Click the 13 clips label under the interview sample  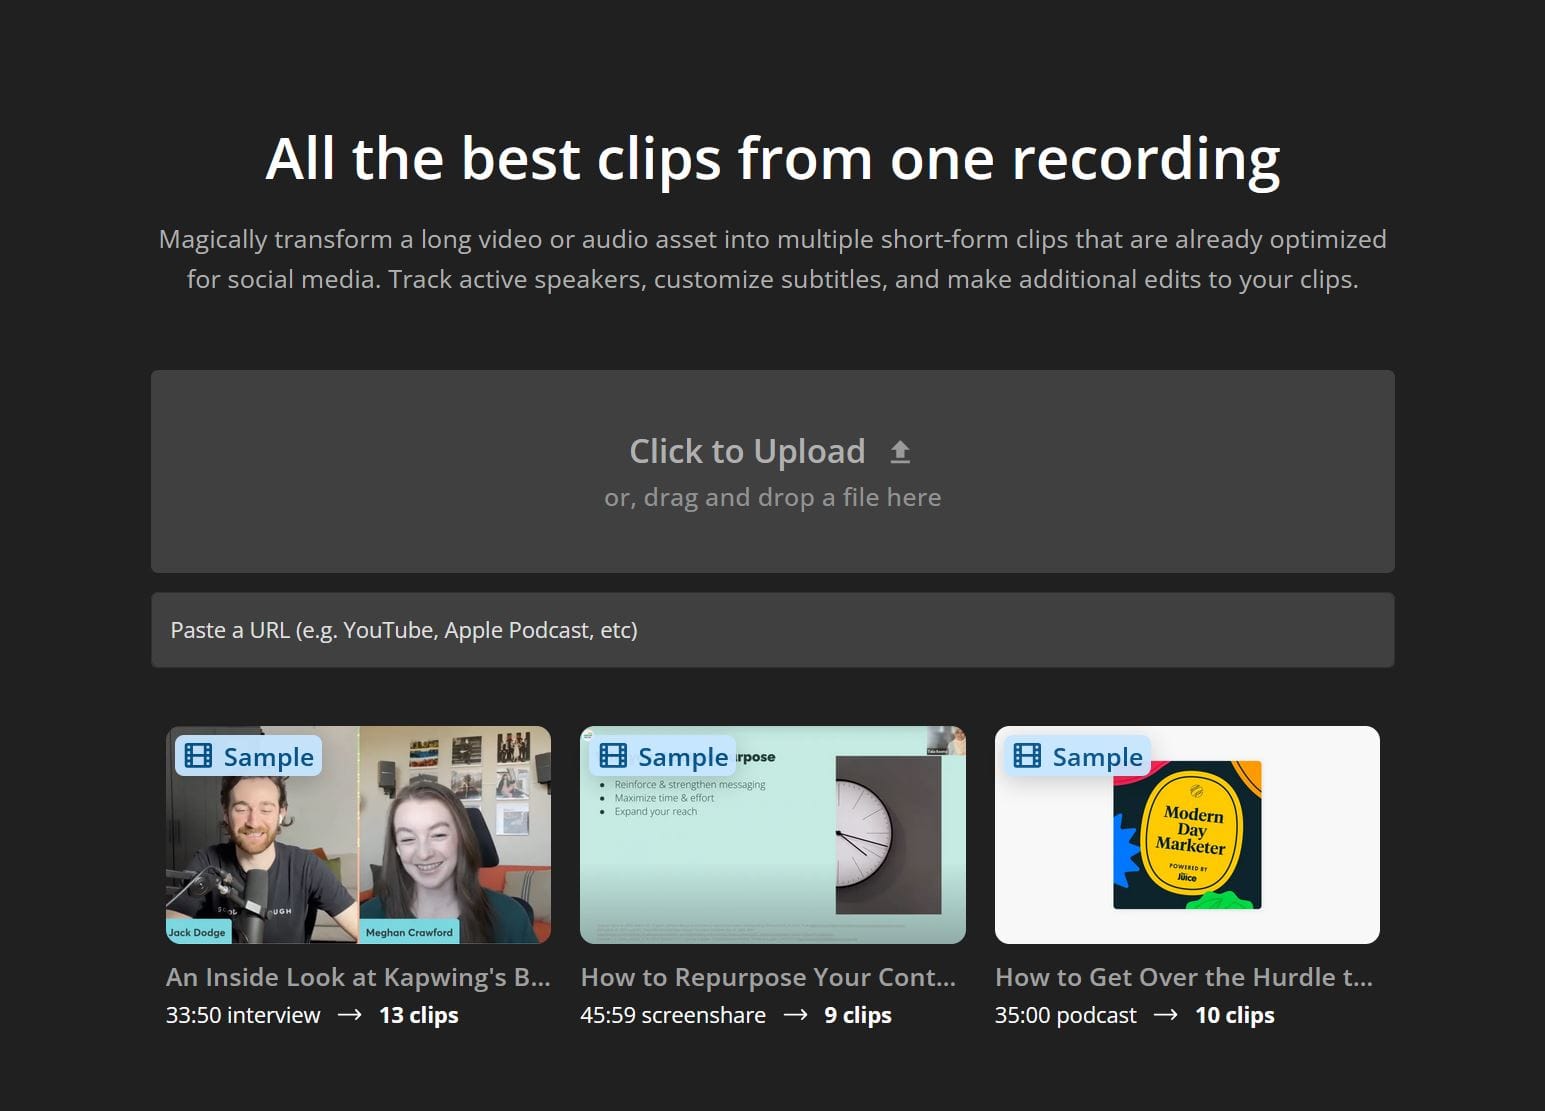418,1015
